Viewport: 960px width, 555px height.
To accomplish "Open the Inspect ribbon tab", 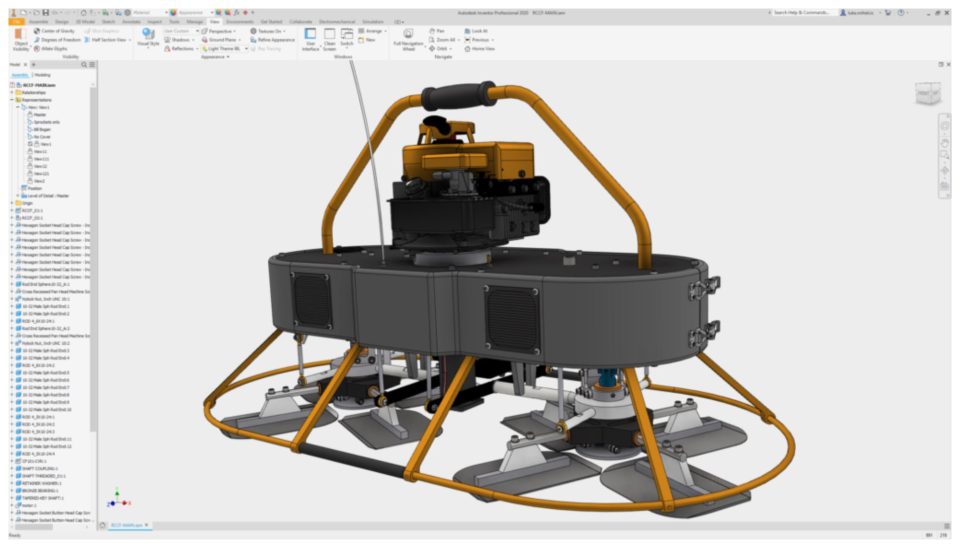I will click(x=154, y=21).
